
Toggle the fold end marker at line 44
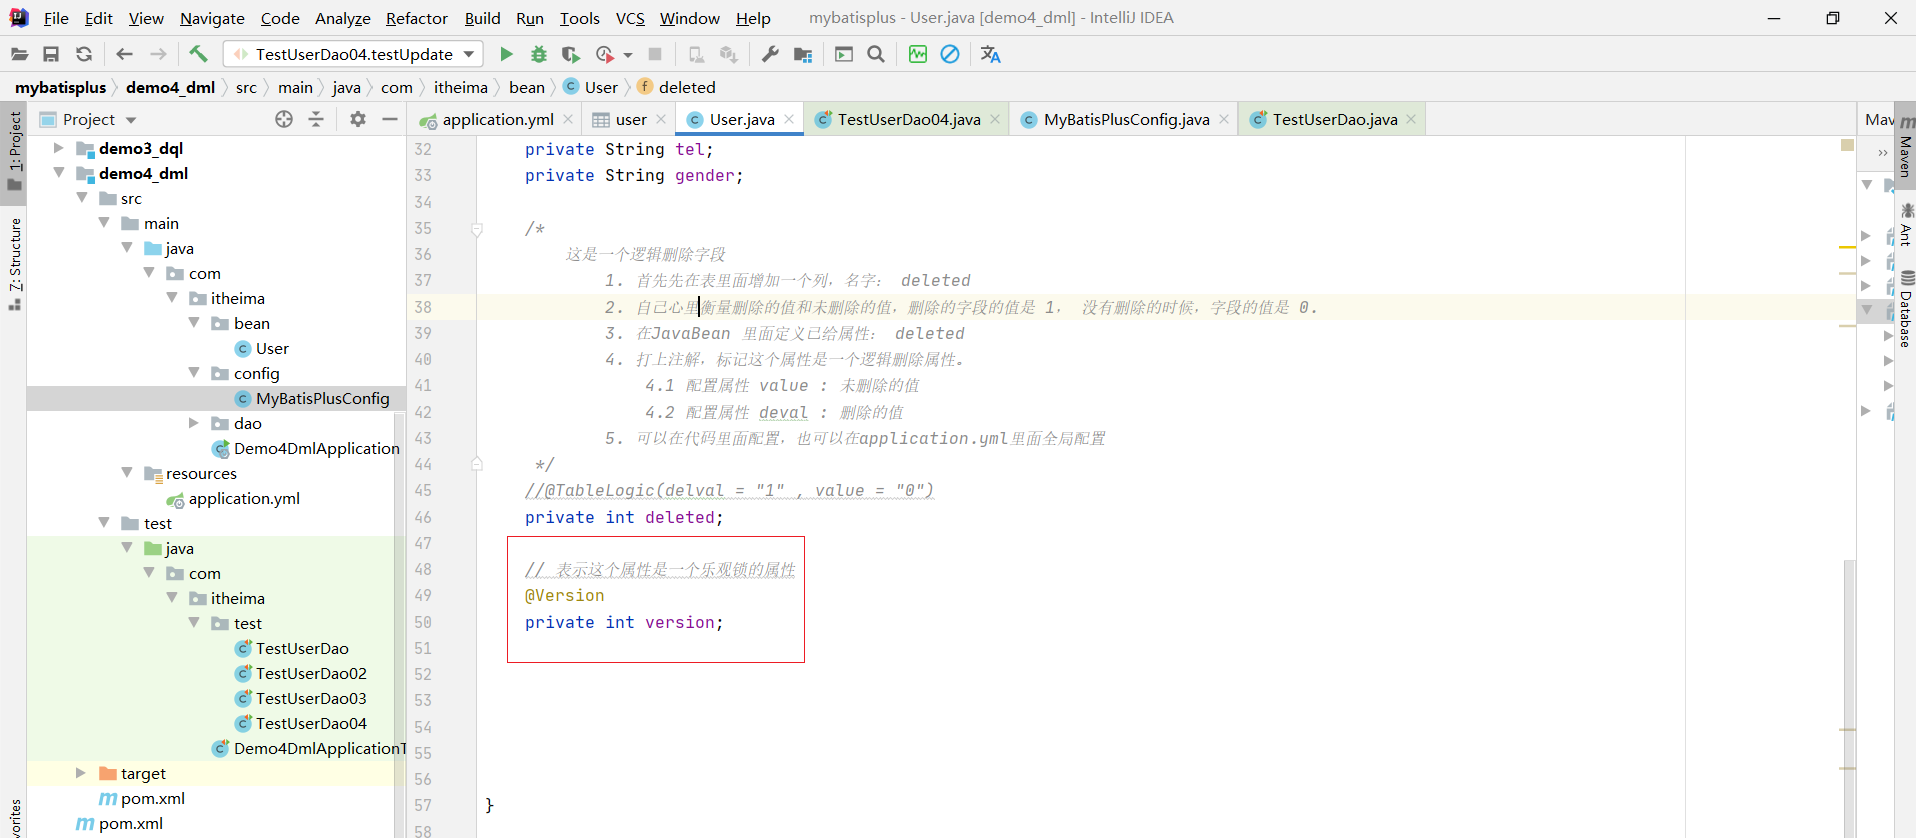point(477,464)
